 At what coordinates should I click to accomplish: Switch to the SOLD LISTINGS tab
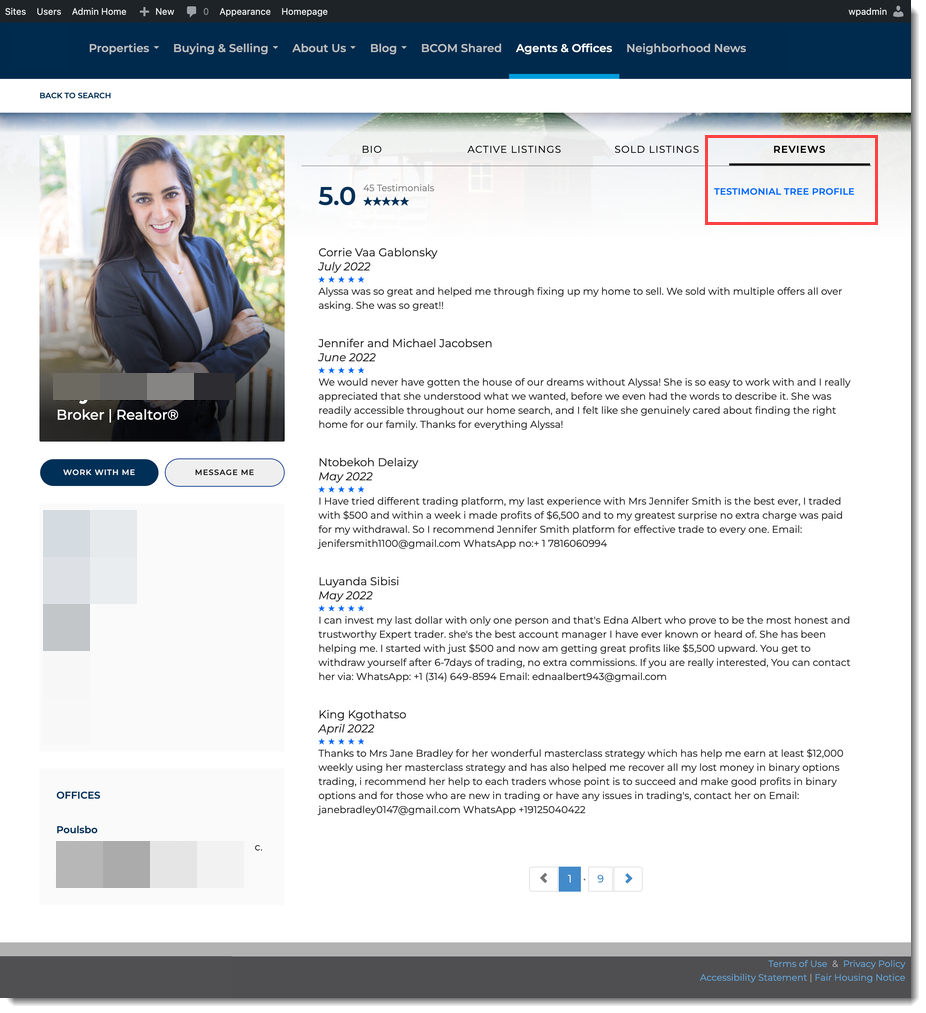point(656,149)
